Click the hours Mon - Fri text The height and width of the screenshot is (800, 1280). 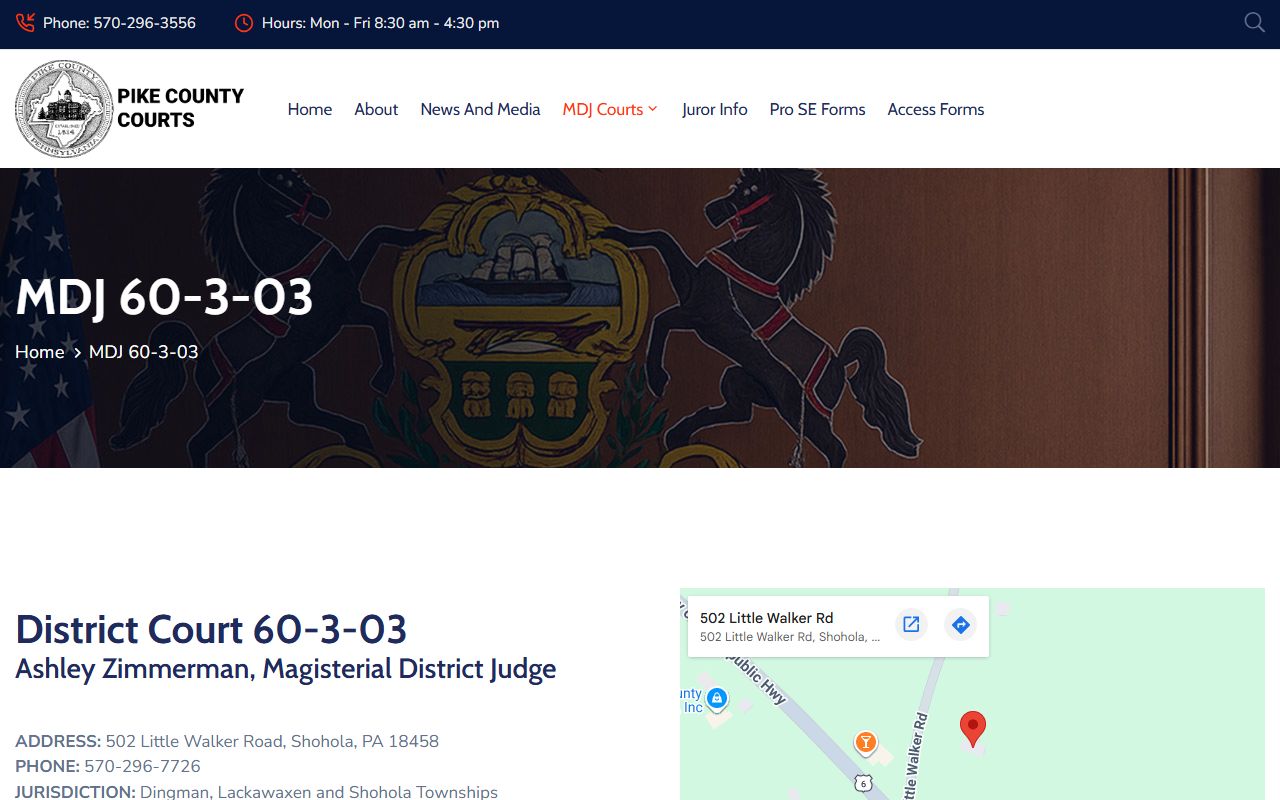tap(380, 22)
